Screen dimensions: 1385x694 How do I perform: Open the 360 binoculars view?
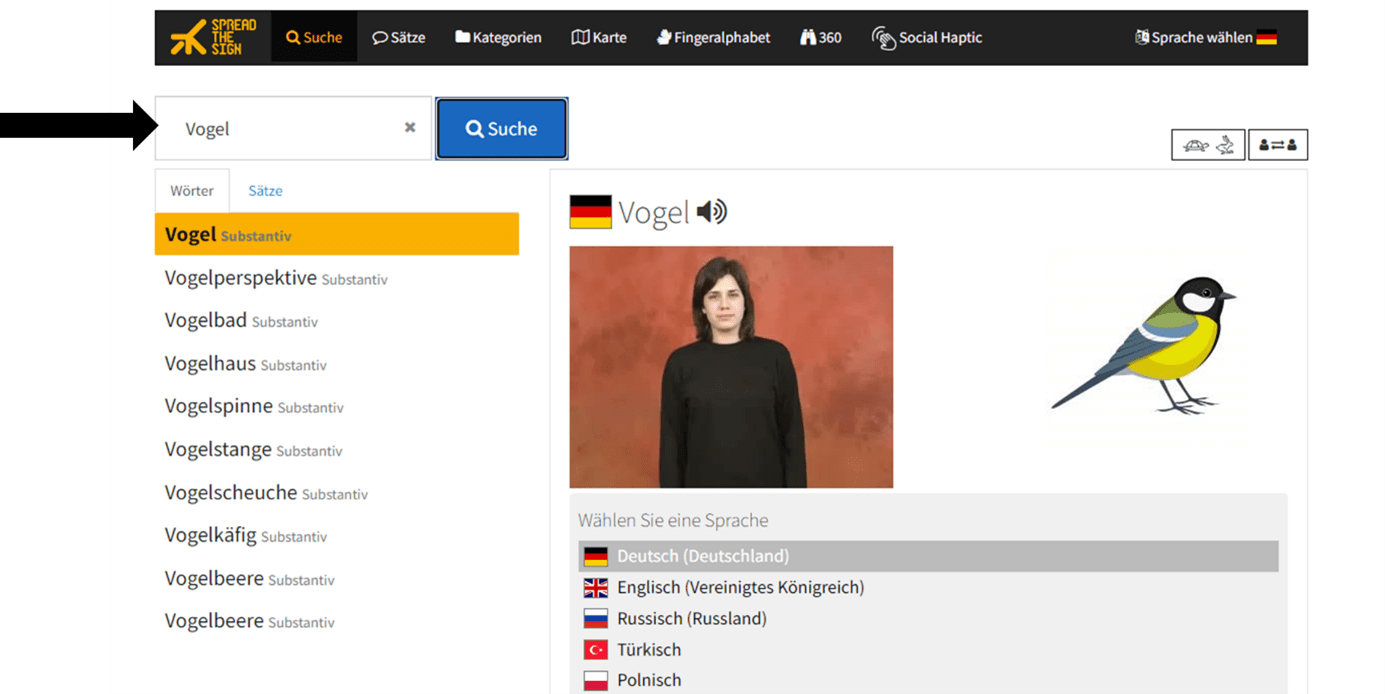click(x=820, y=38)
